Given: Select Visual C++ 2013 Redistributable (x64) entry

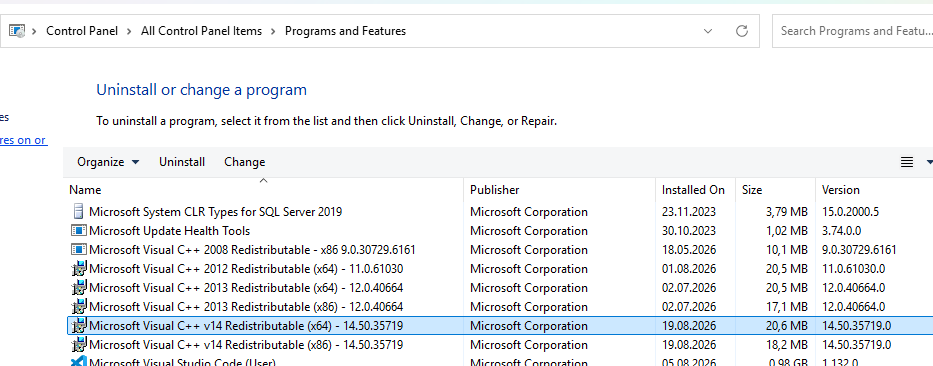Looking at the screenshot, I should click(x=246, y=287).
